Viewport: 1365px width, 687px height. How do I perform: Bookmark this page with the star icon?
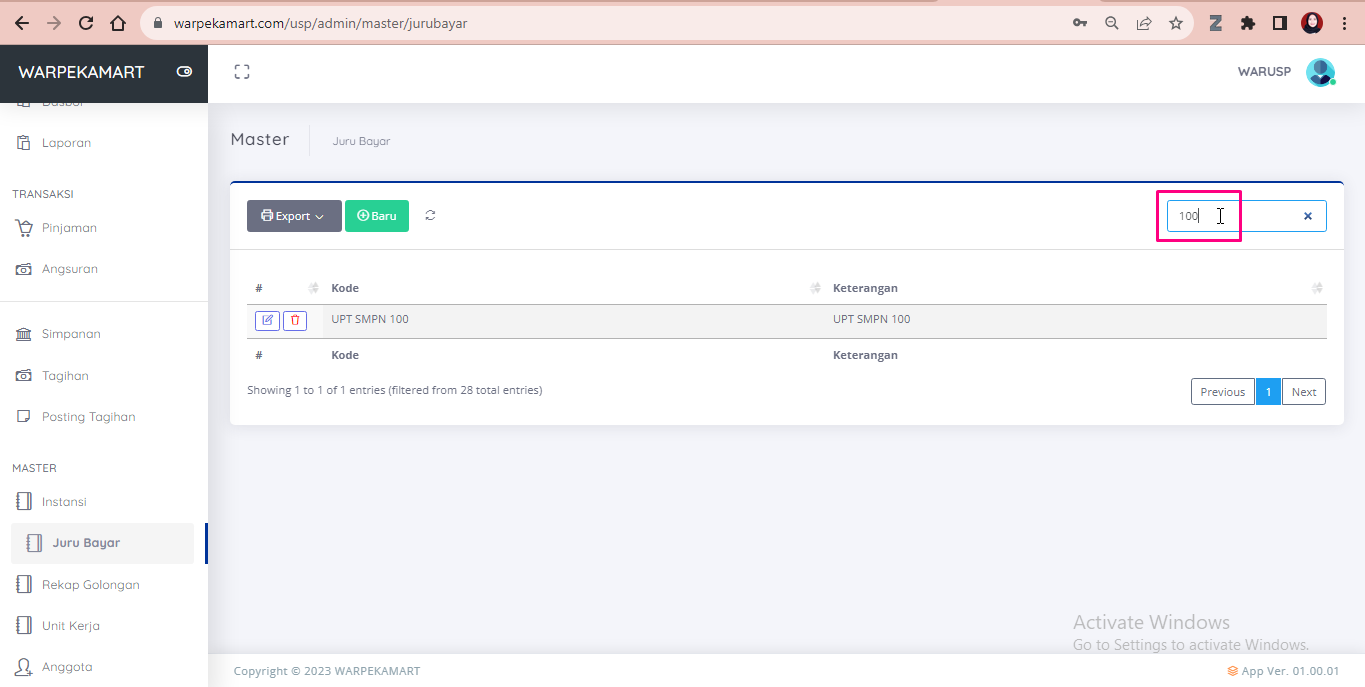coord(1176,23)
